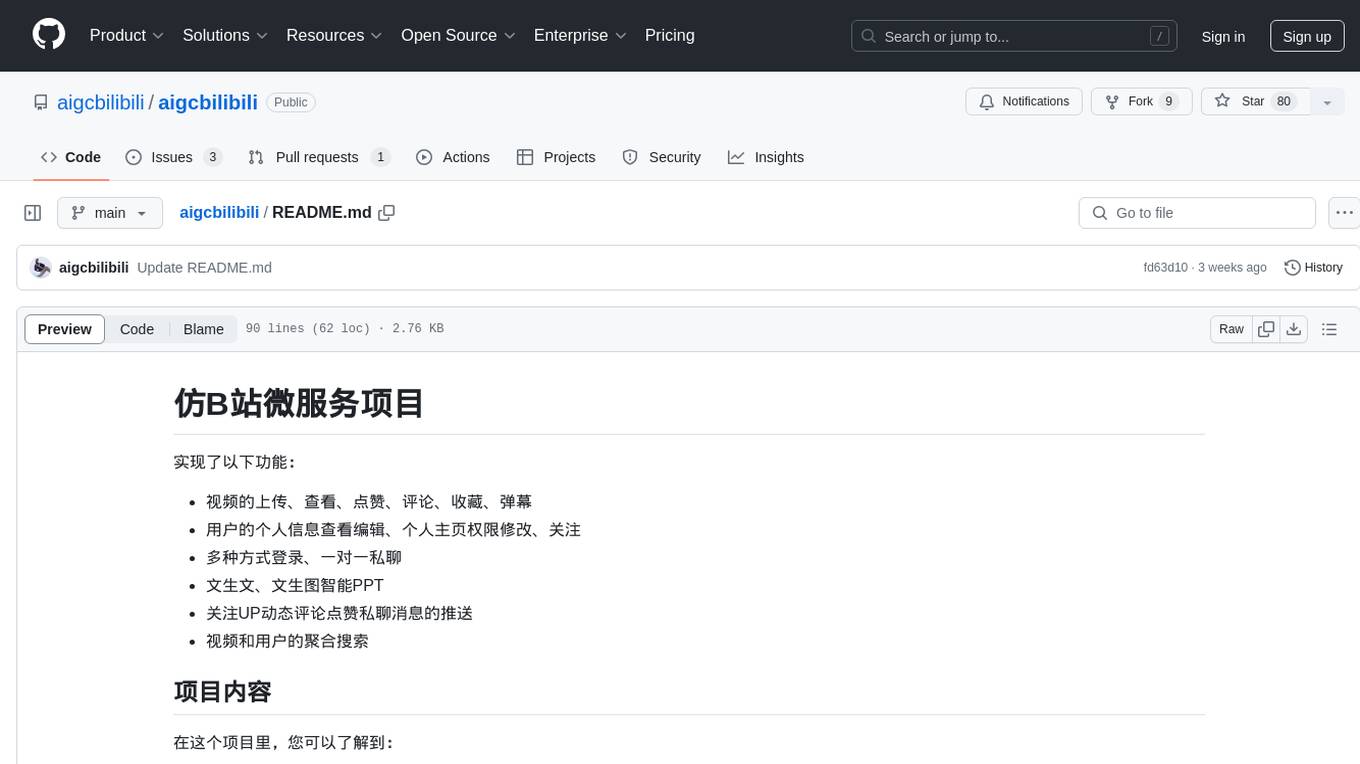The image size is (1360, 764).
Task: View file History
Action: pos(1313,267)
